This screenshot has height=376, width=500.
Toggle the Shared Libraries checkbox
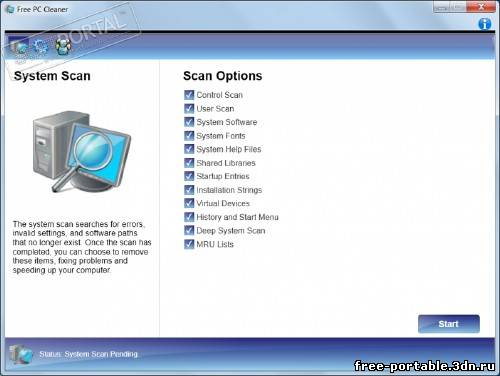pyautogui.click(x=189, y=163)
